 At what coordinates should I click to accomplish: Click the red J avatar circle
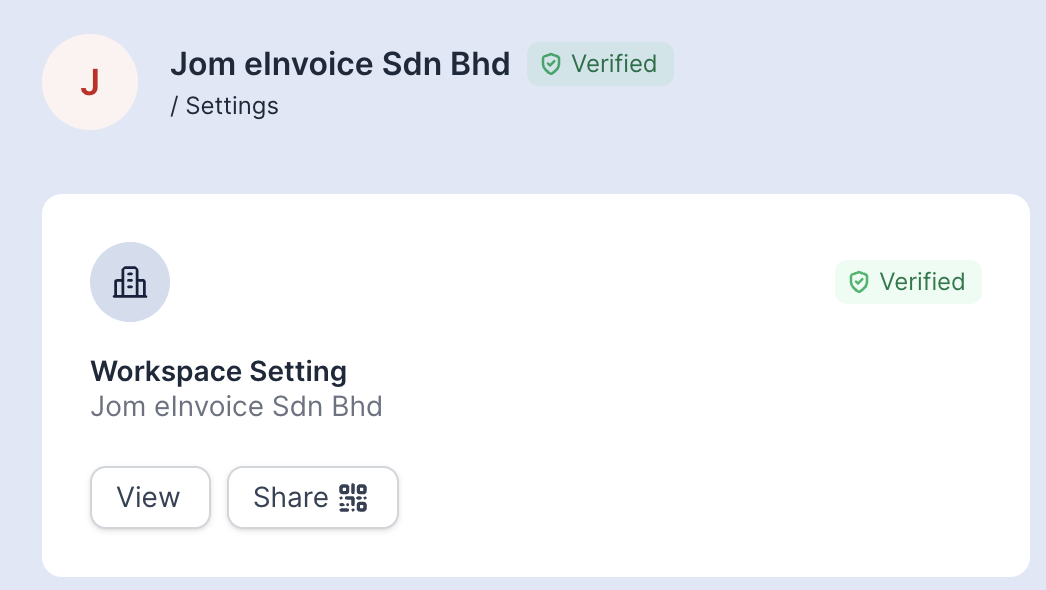coord(90,82)
